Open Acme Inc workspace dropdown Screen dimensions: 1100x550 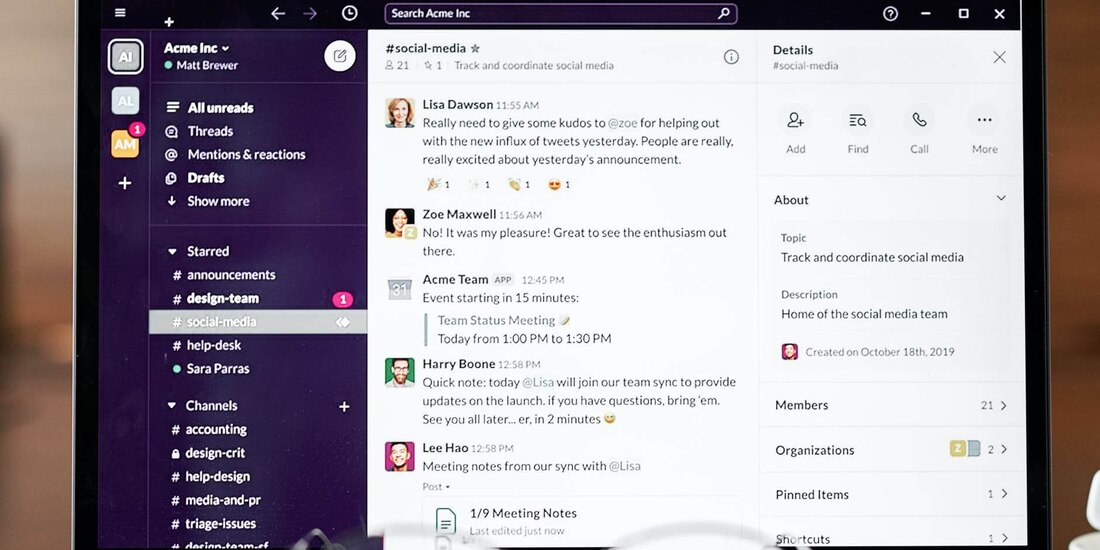coord(196,48)
